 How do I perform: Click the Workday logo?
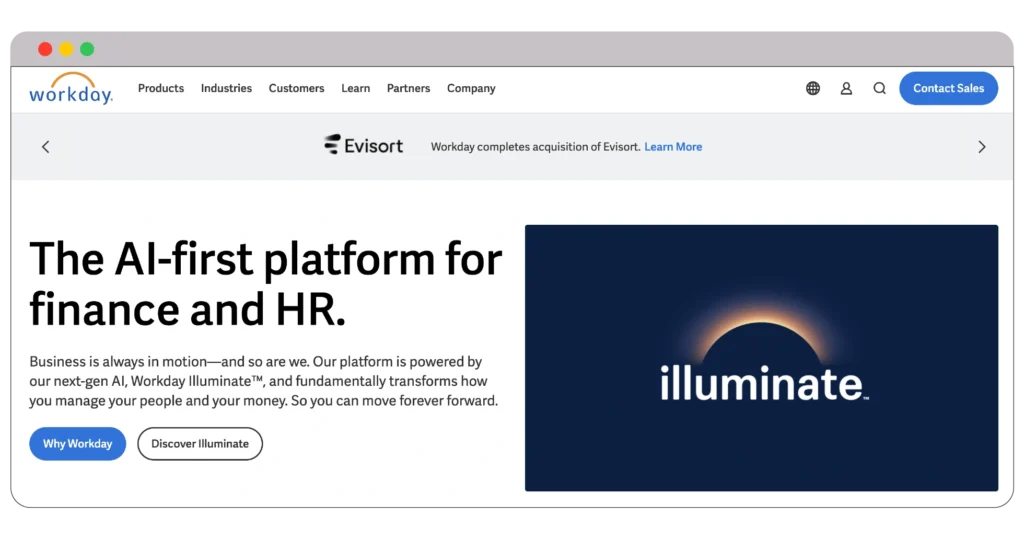point(71,88)
